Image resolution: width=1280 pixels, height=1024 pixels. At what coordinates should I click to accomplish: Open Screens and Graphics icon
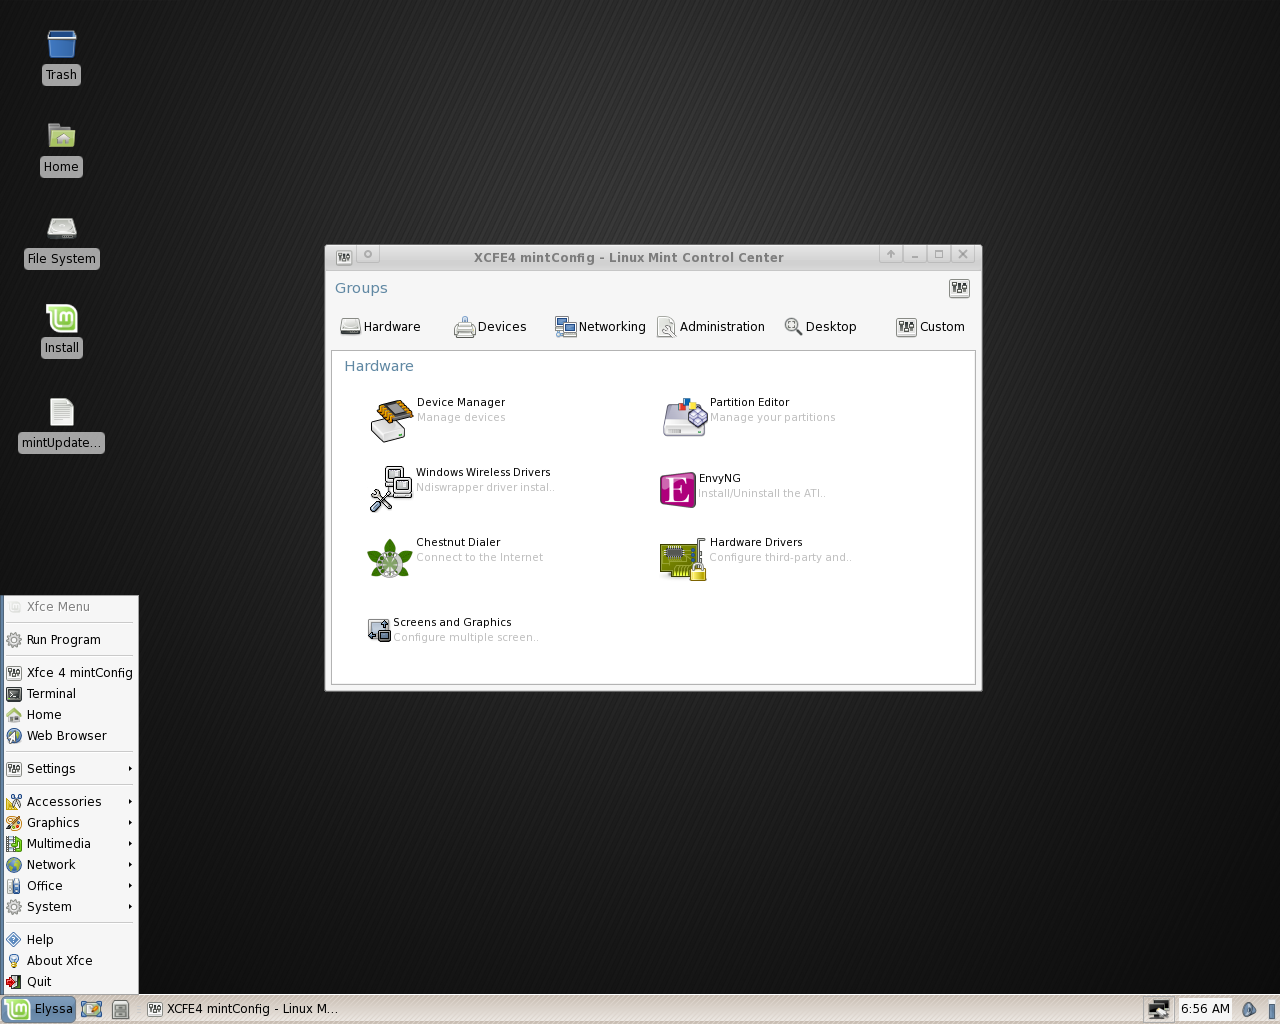coord(379,630)
